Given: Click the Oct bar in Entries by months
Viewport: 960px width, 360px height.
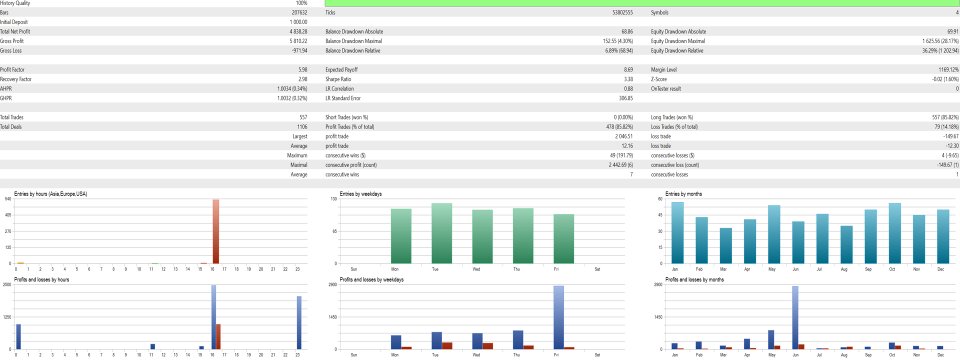Looking at the screenshot, I should 894,233.
